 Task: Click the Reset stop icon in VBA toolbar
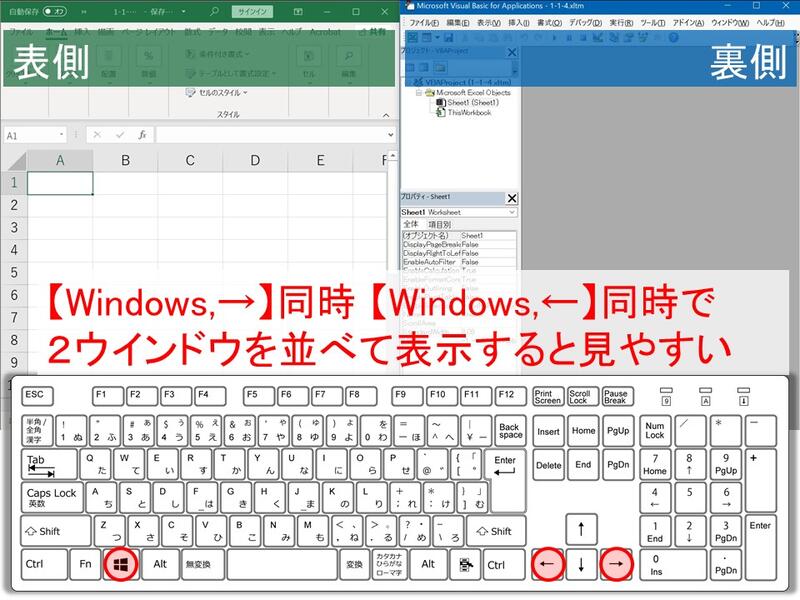pos(583,38)
